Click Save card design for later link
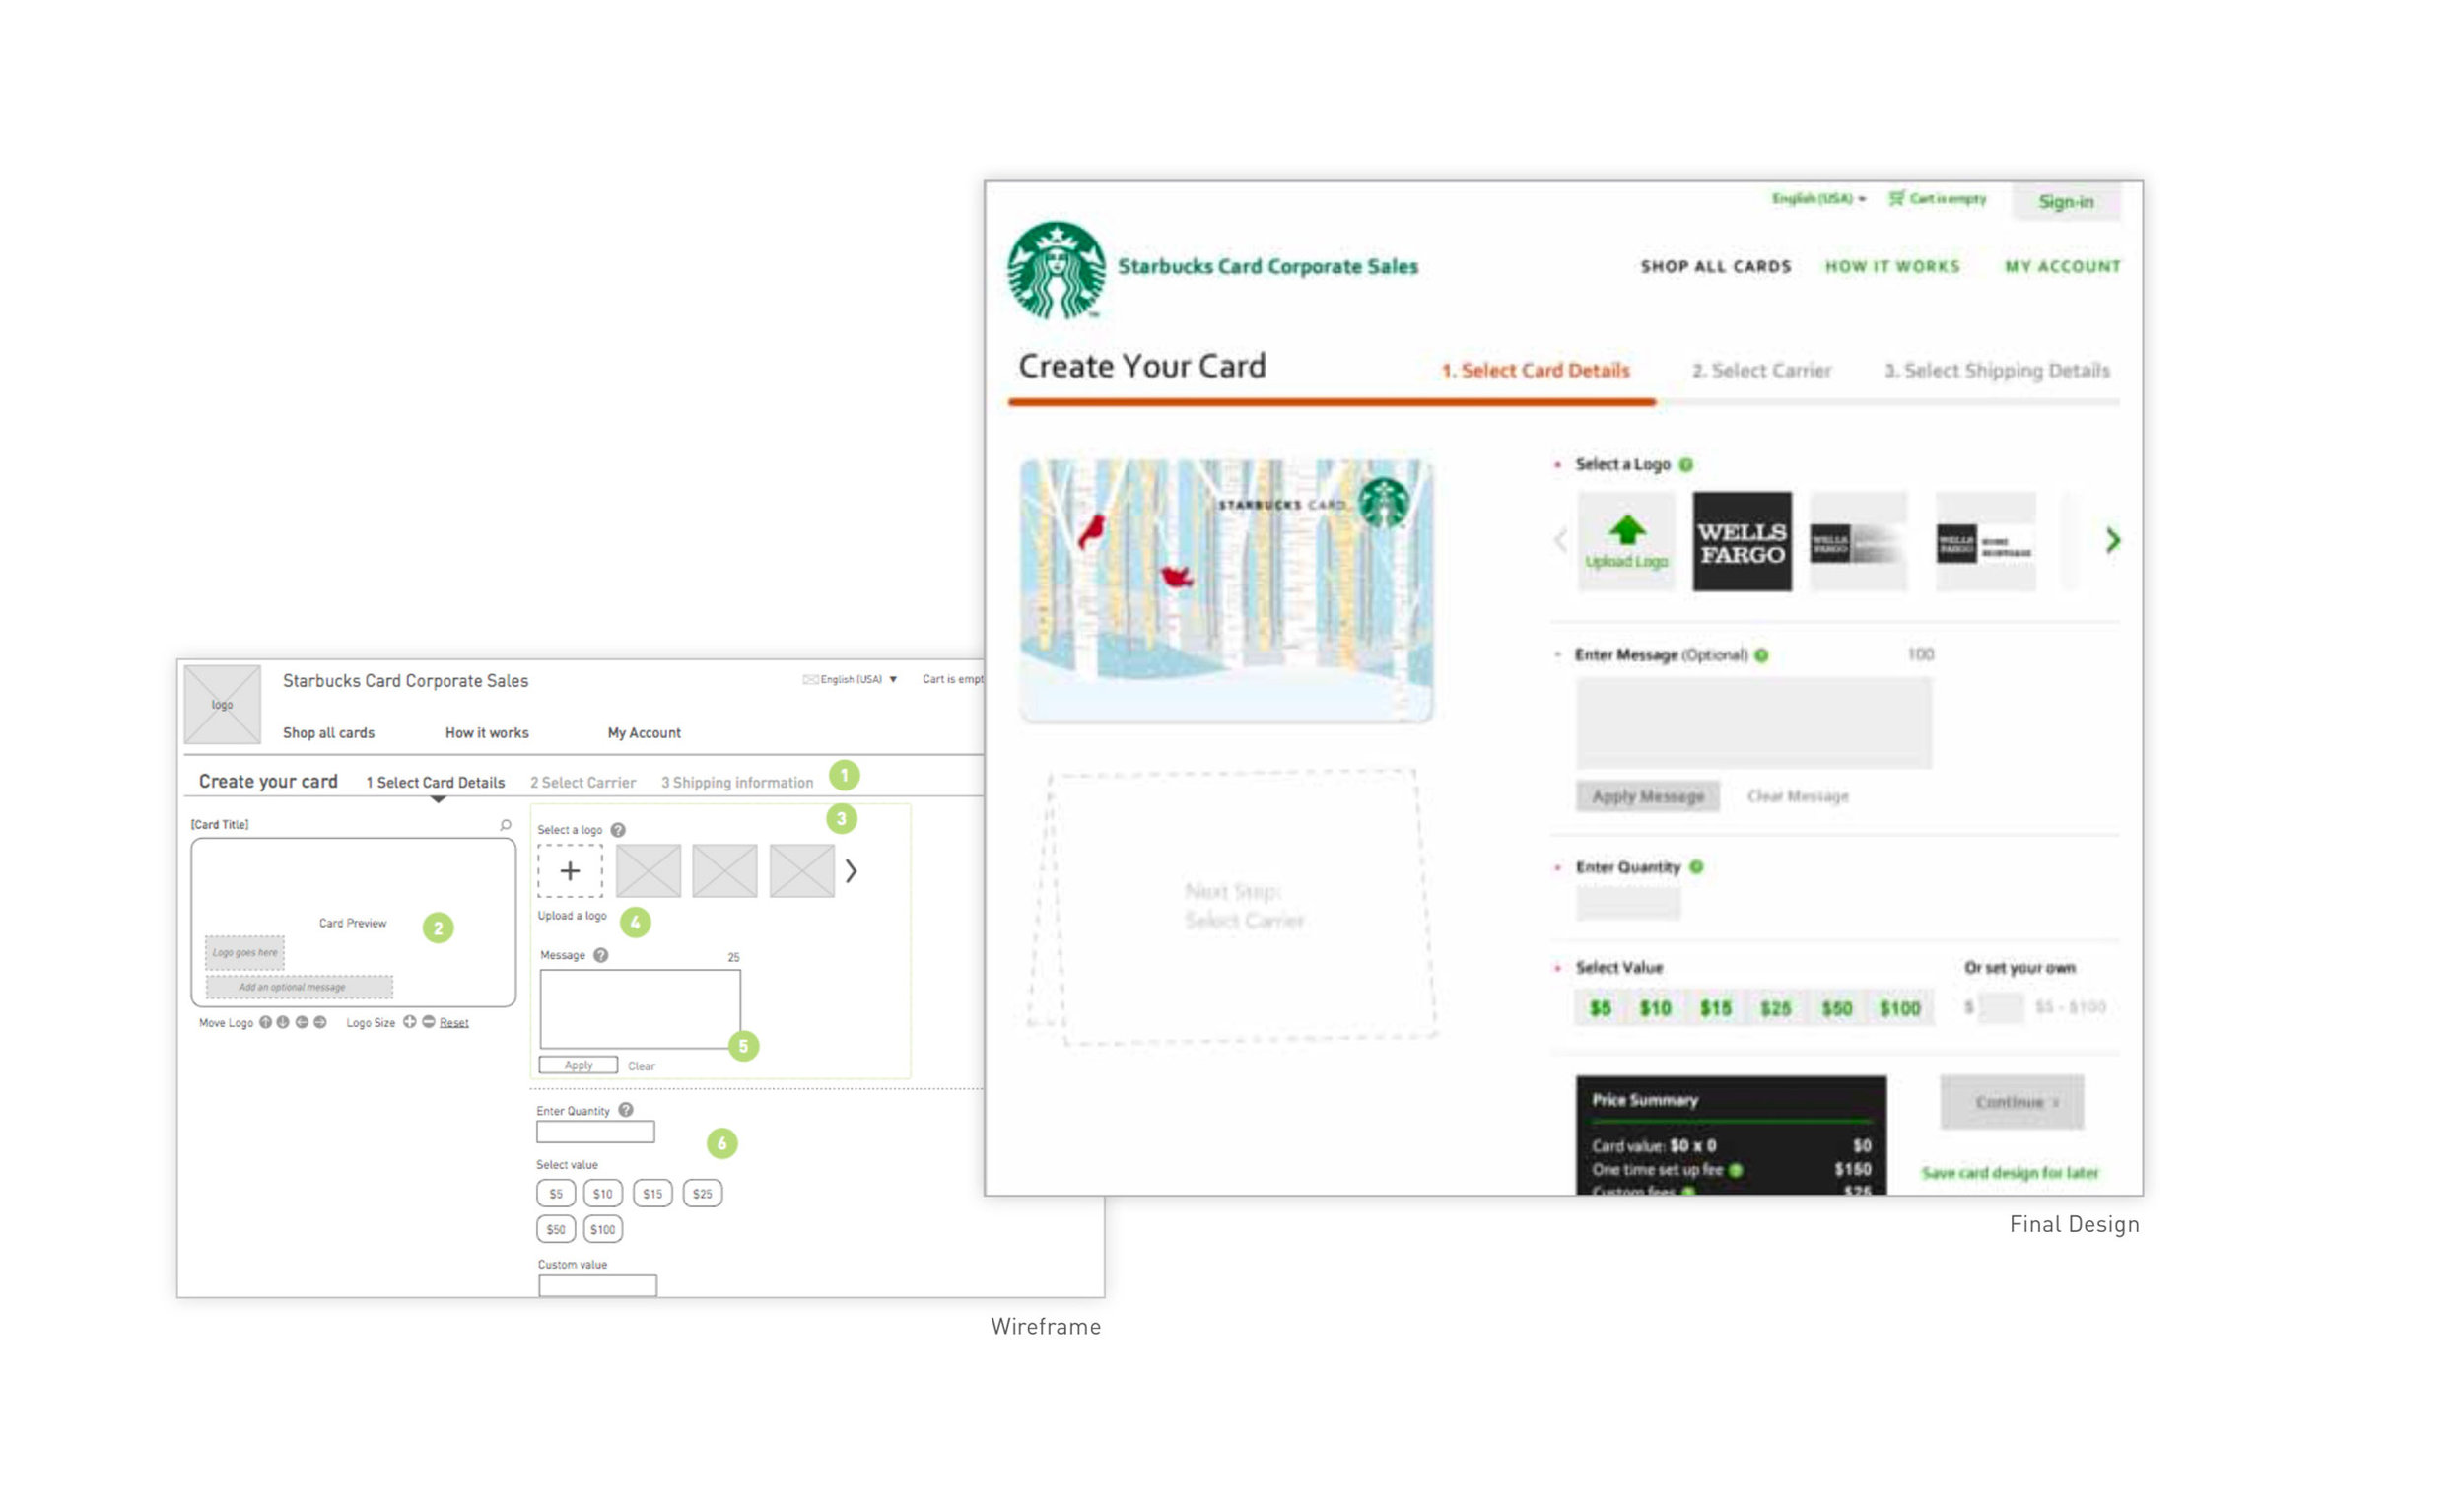The width and height of the screenshot is (2464, 1512). pyautogui.click(x=2010, y=1173)
